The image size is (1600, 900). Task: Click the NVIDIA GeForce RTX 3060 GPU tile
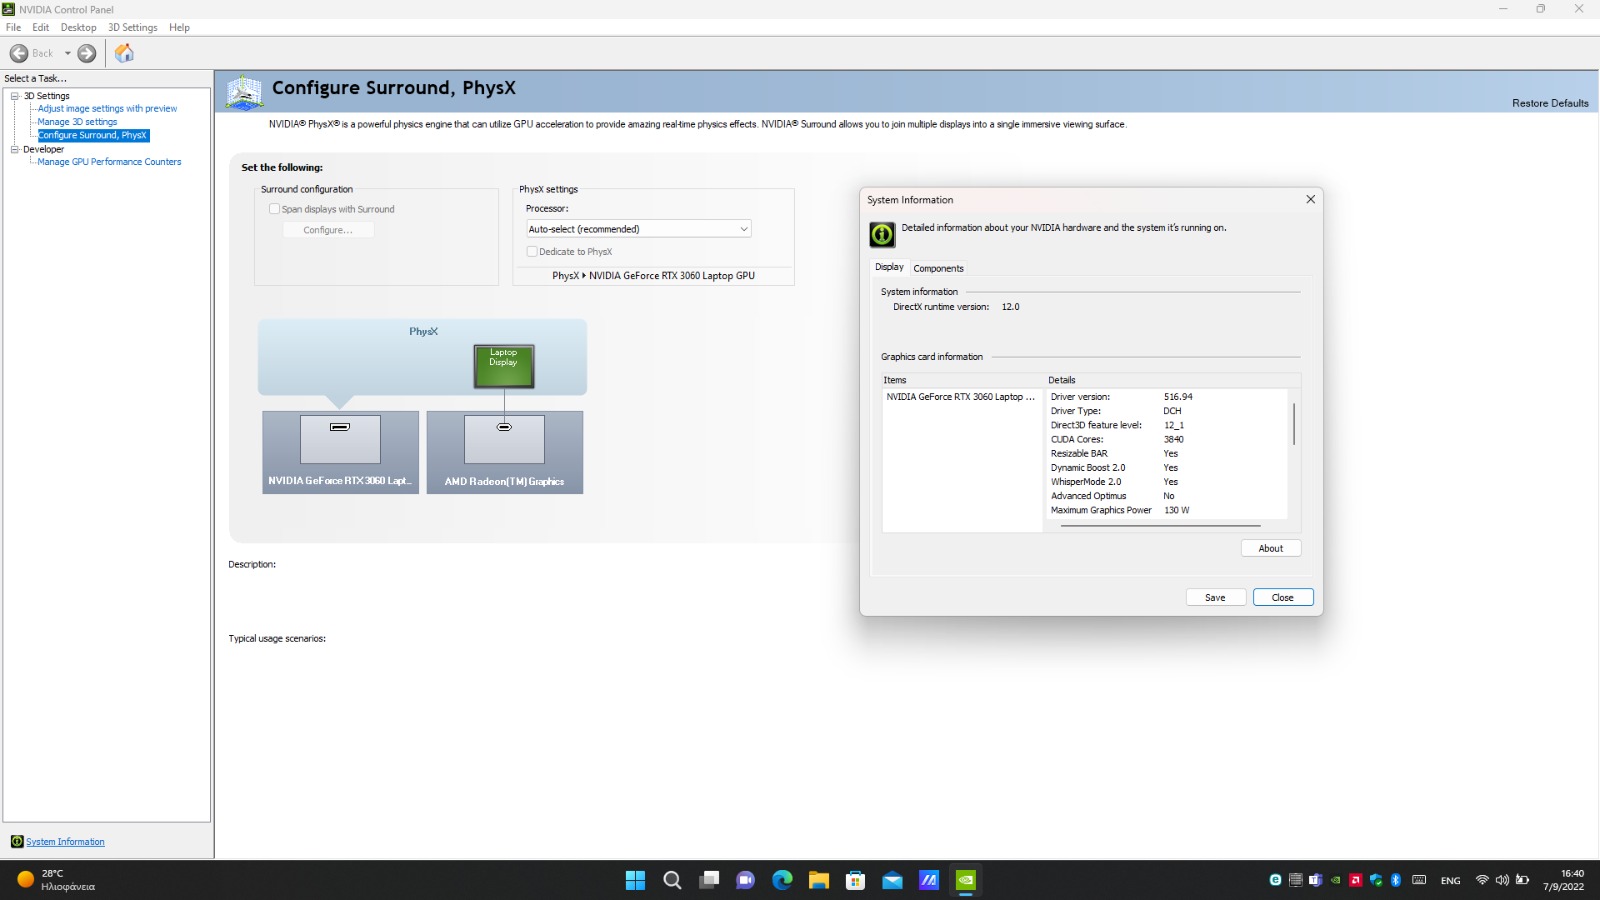(x=340, y=452)
